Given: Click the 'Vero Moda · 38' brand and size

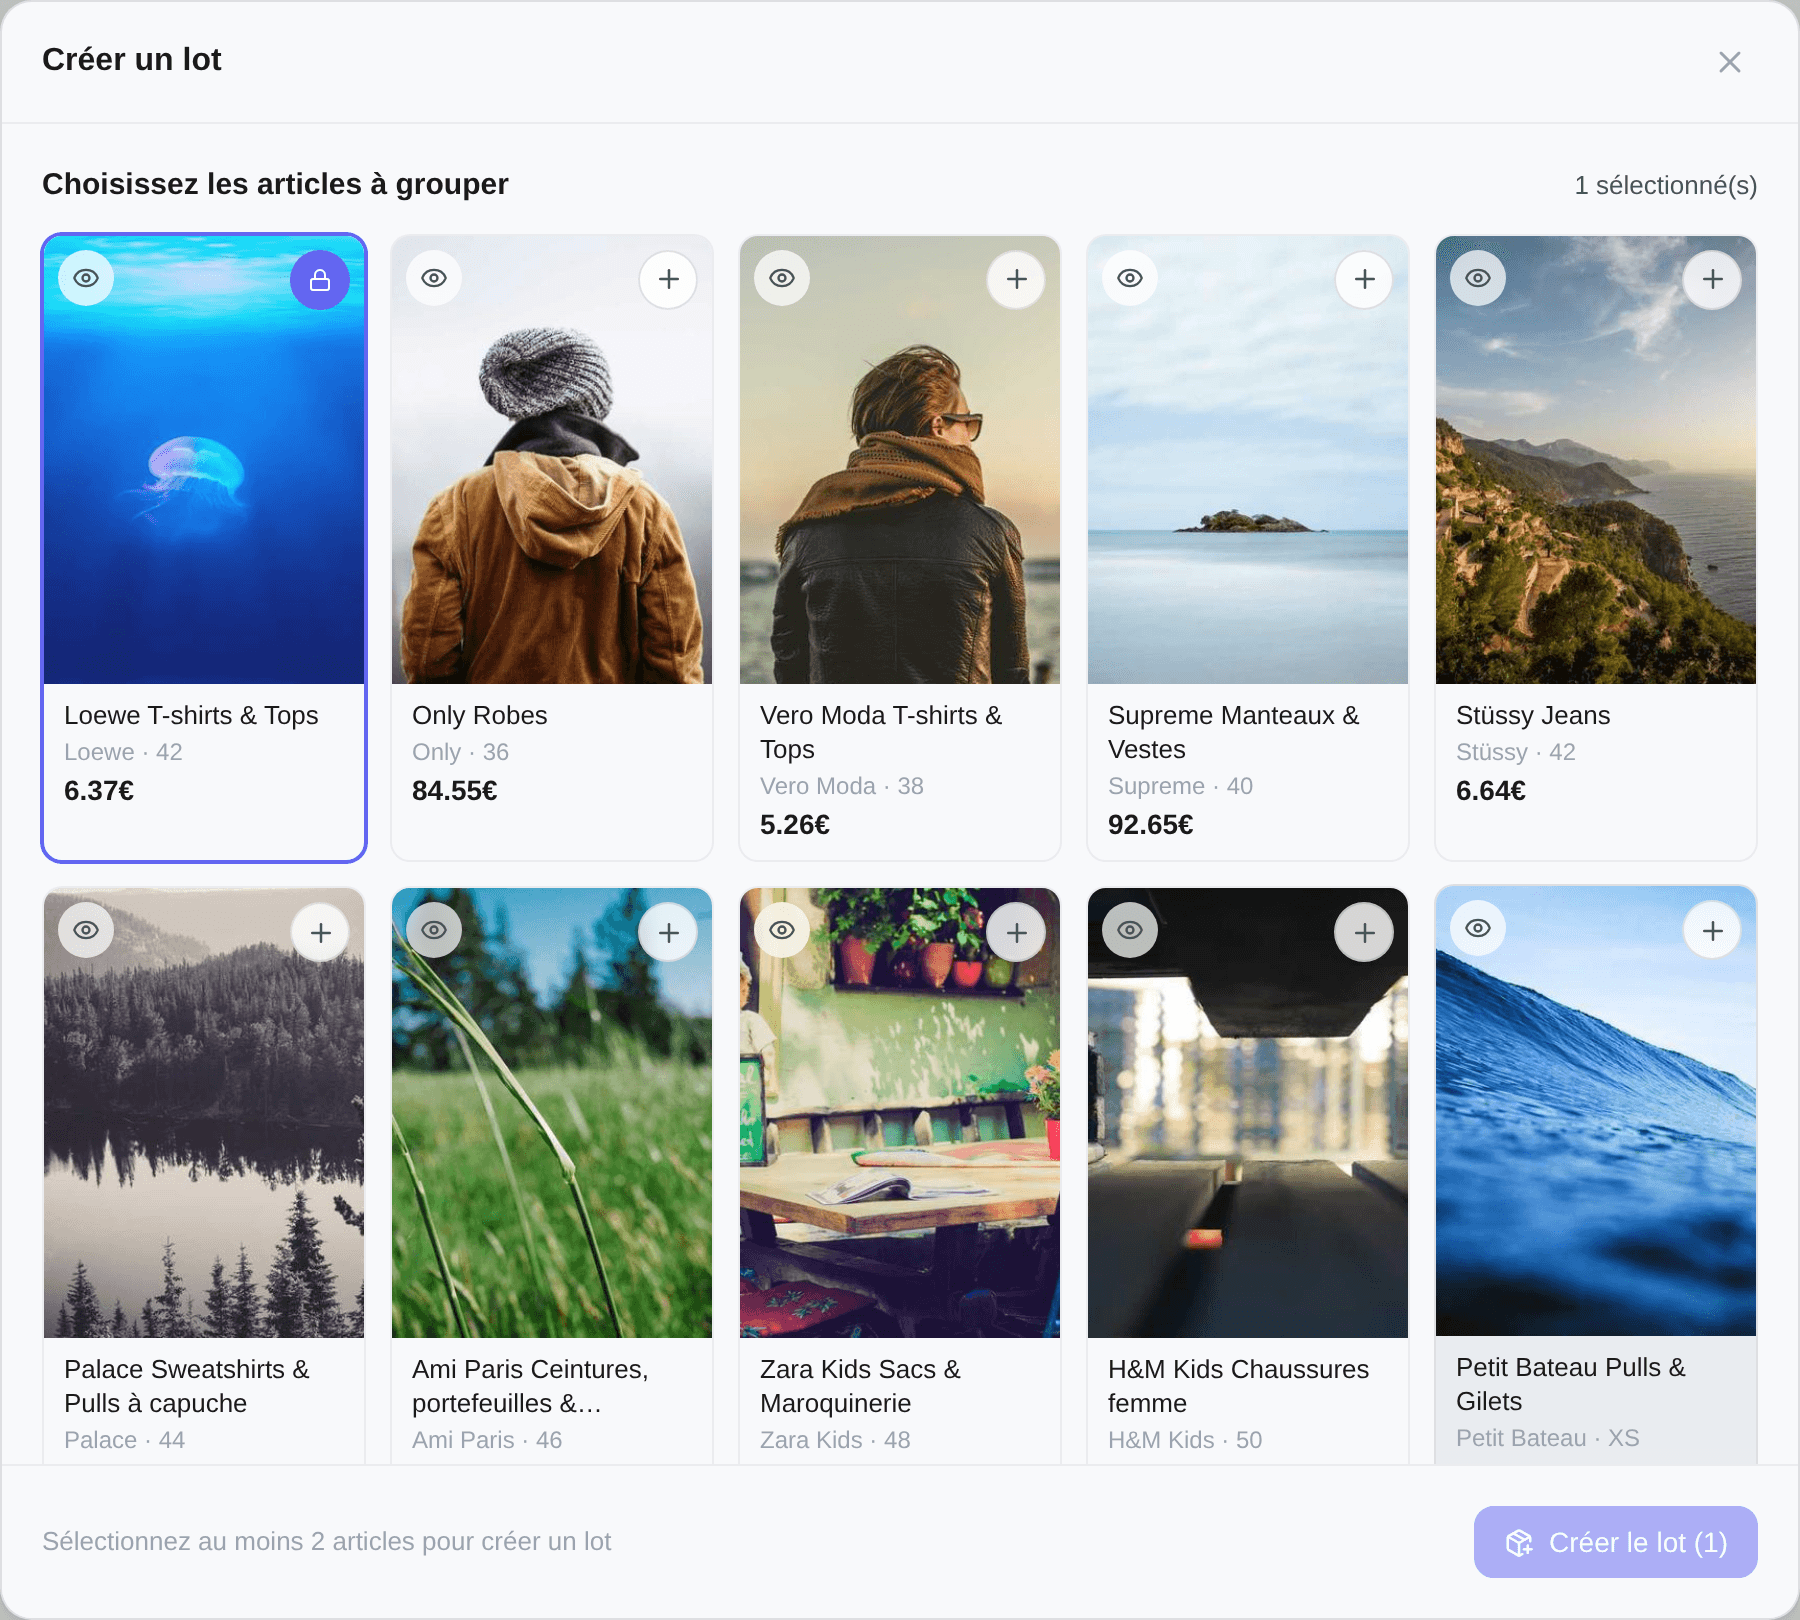Looking at the screenshot, I should pyautogui.click(x=842, y=786).
